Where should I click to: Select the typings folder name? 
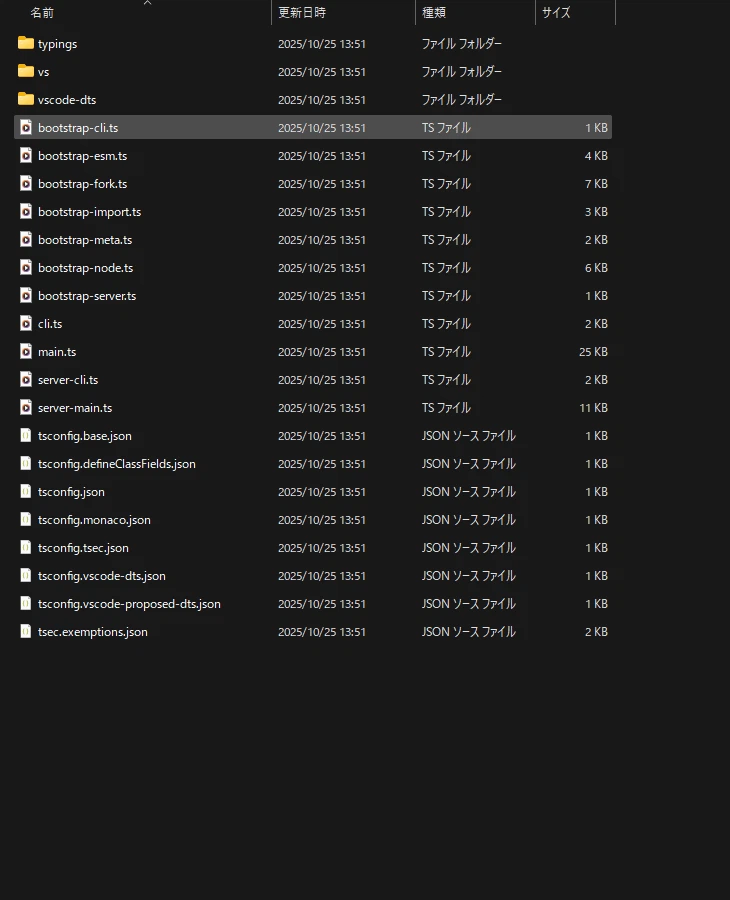pyautogui.click(x=57, y=44)
